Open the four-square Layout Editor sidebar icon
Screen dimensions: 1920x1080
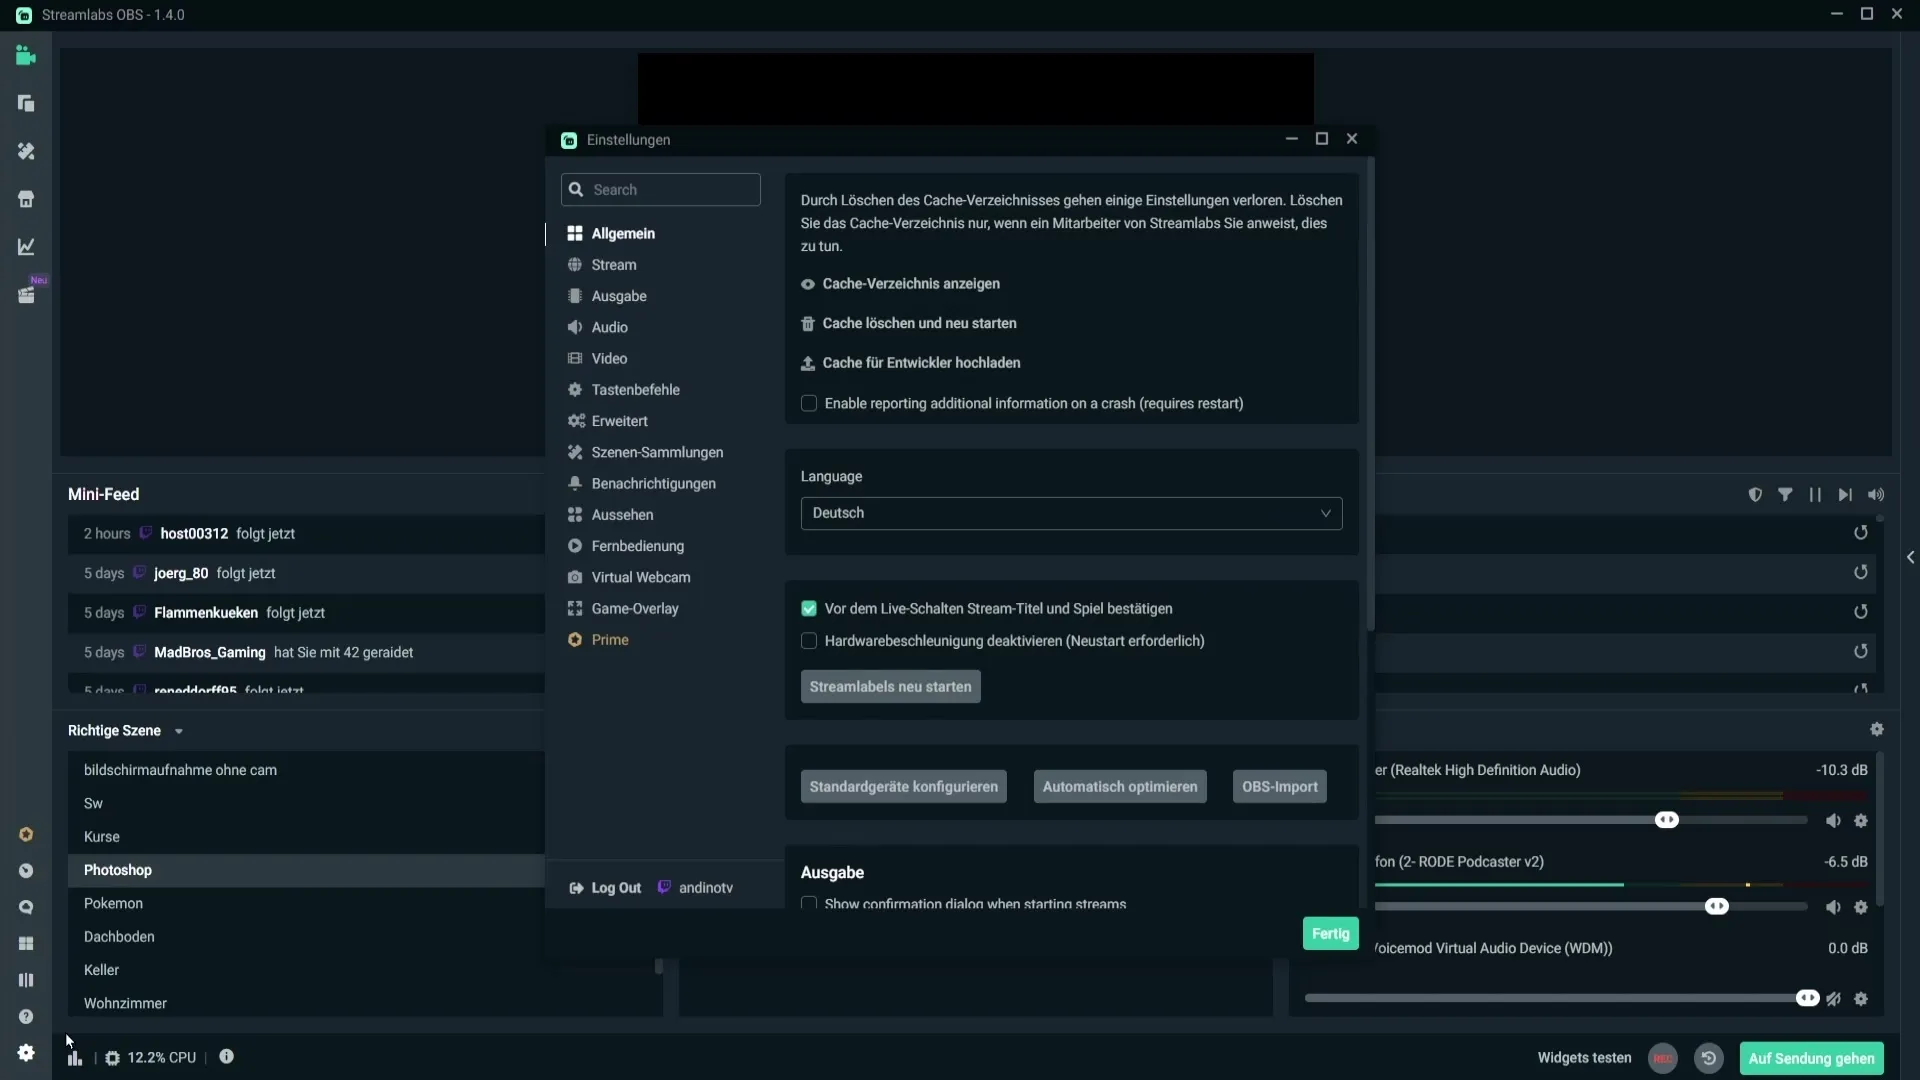pos(26,943)
